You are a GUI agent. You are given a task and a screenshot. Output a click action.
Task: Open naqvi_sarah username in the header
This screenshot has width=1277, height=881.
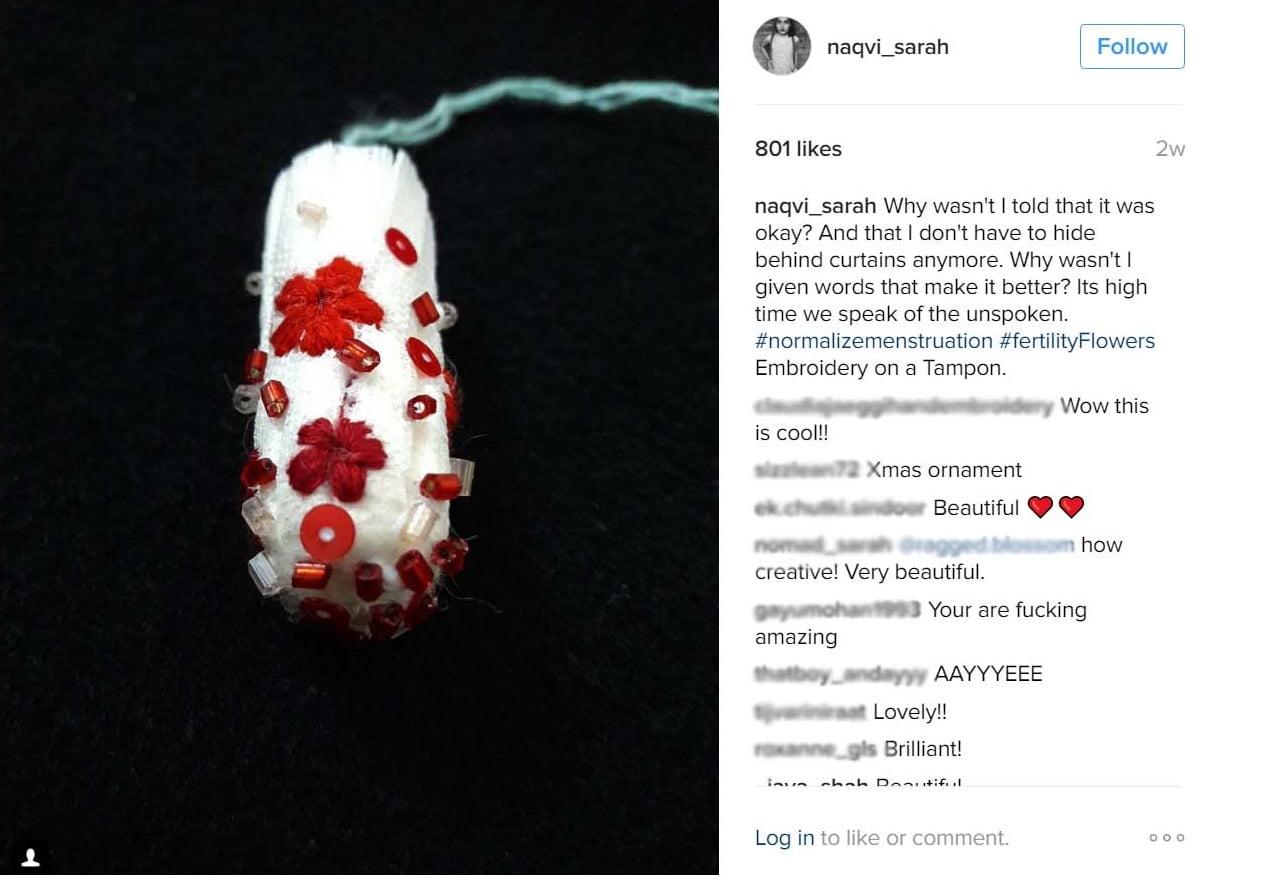tap(888, 46)
